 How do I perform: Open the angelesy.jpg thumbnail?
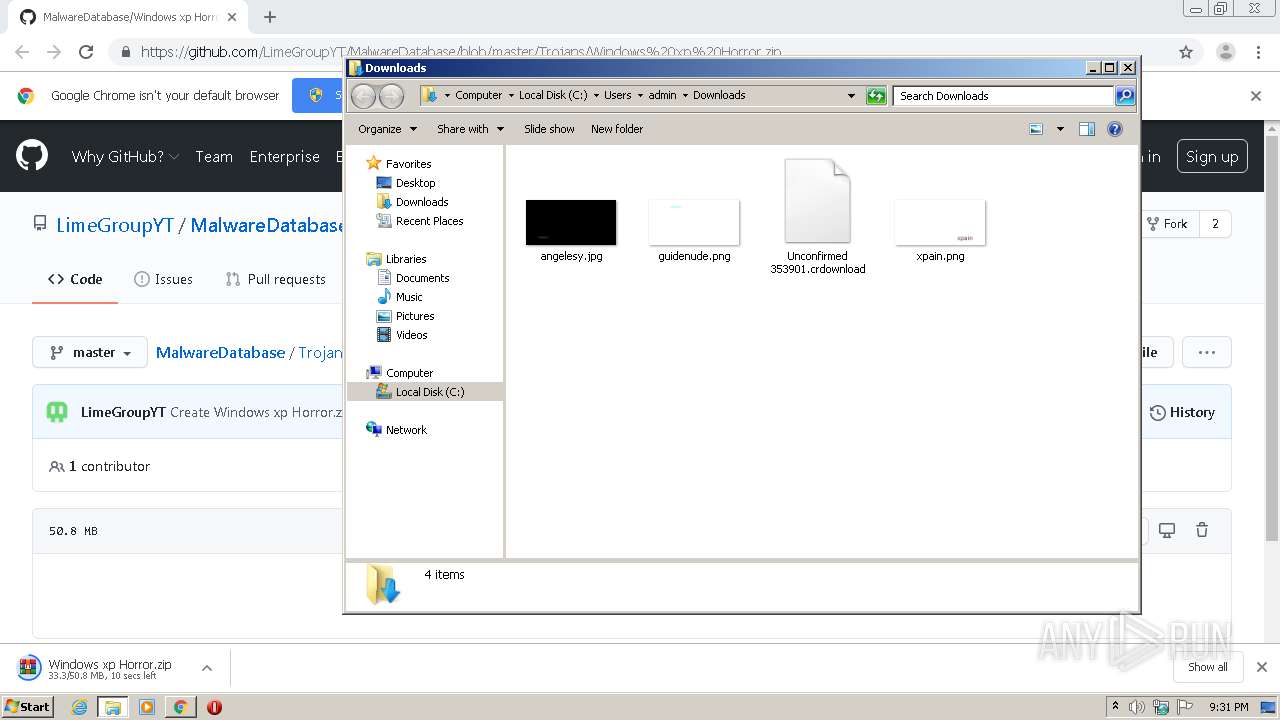click(x=571, y=222)
